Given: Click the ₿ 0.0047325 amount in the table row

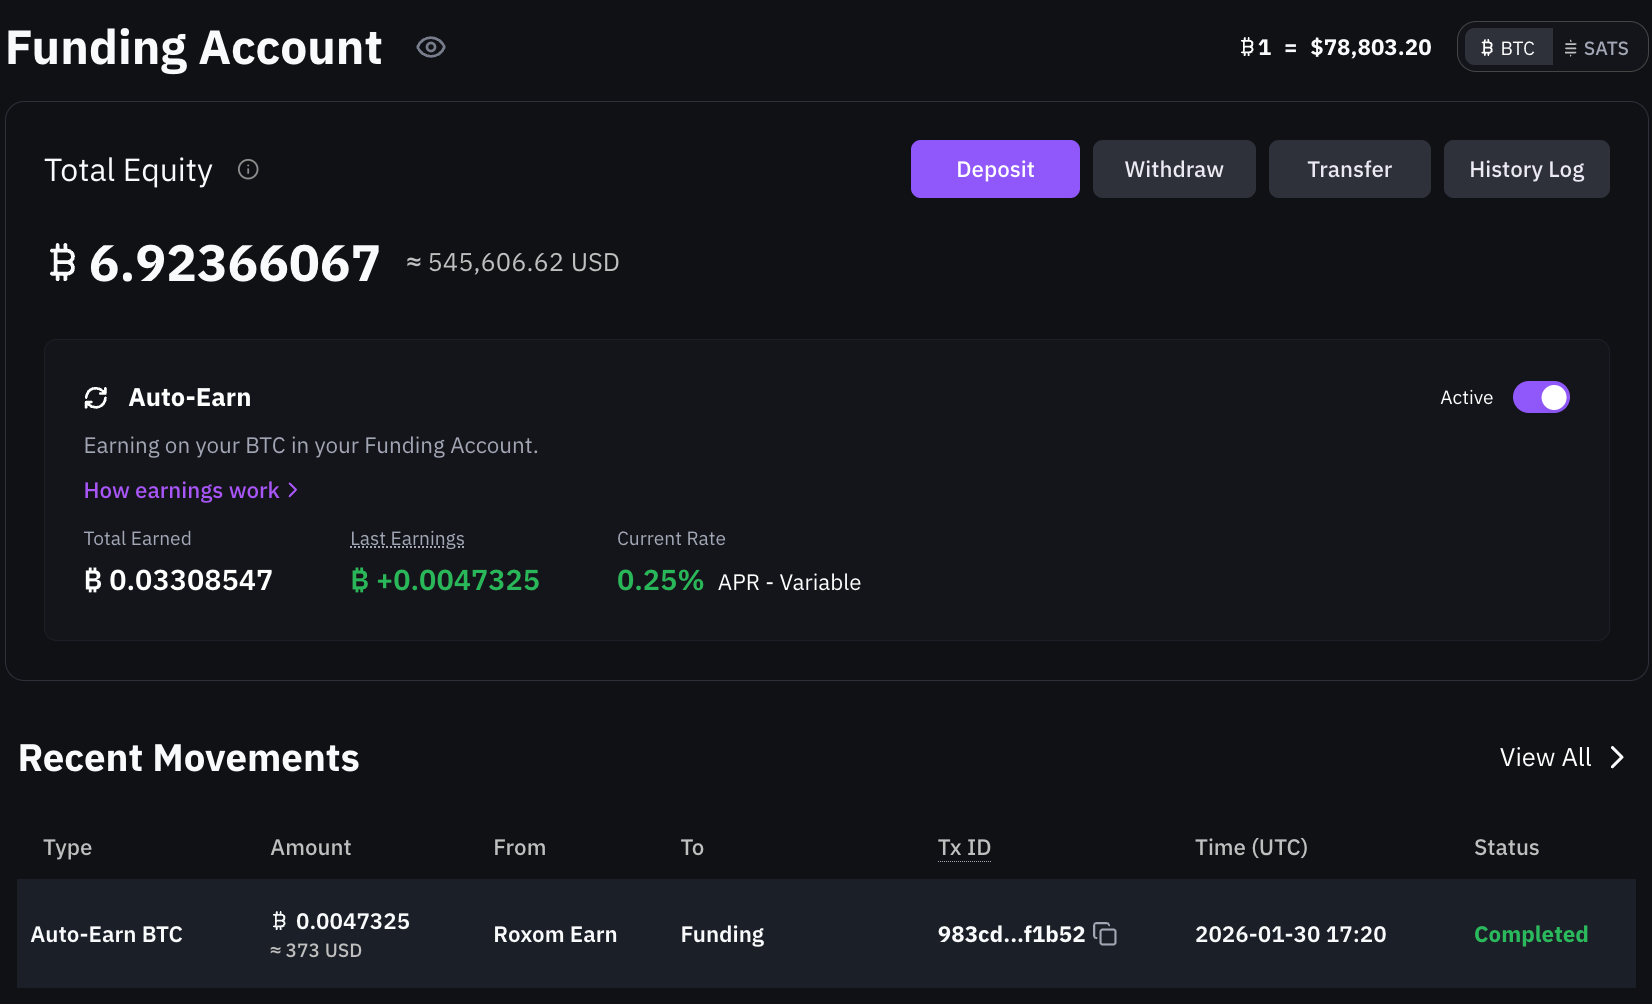Looking at the screenshot, I should pyautogui.click(x=341, y=921).
